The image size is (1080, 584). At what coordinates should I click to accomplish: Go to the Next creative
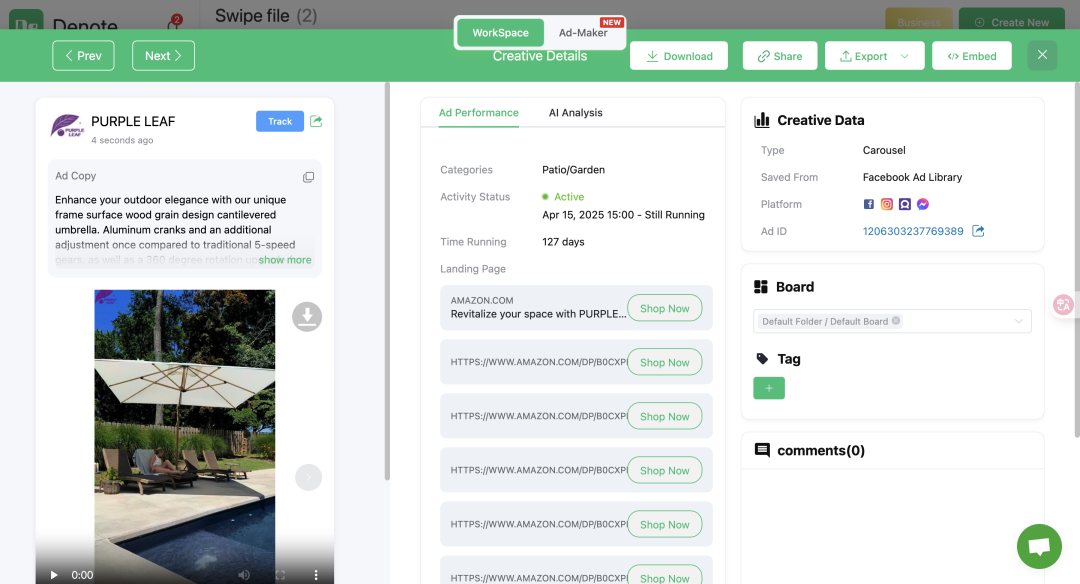[x=163, y=56]
